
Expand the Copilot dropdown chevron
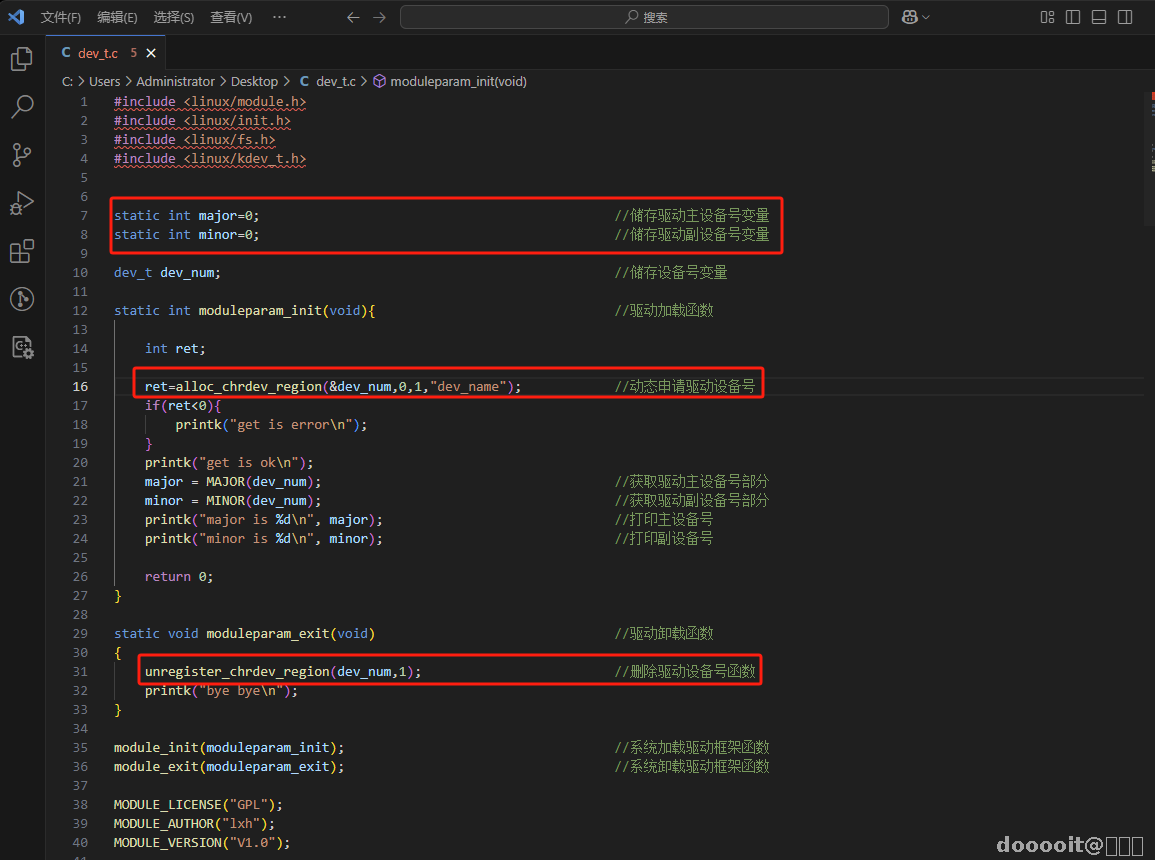pyautogui.click(x=926, y=17)
